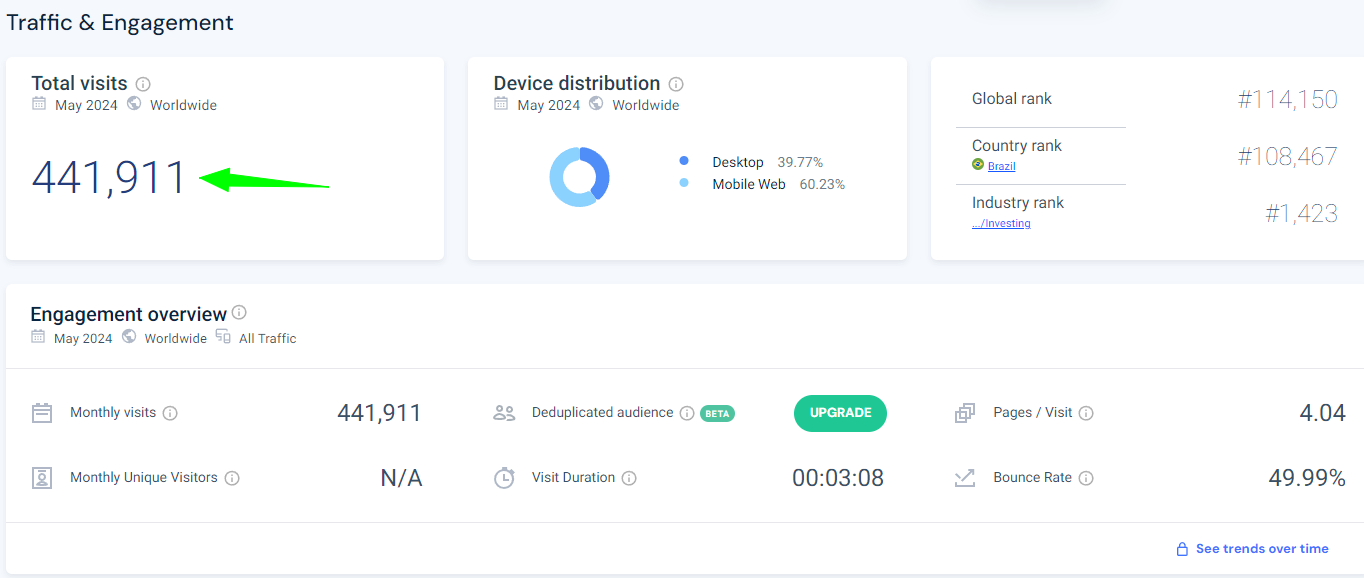The image size is (1364, 578).
Task: Click the info icon next to Device distribution
Action: [x=676, y=84]
